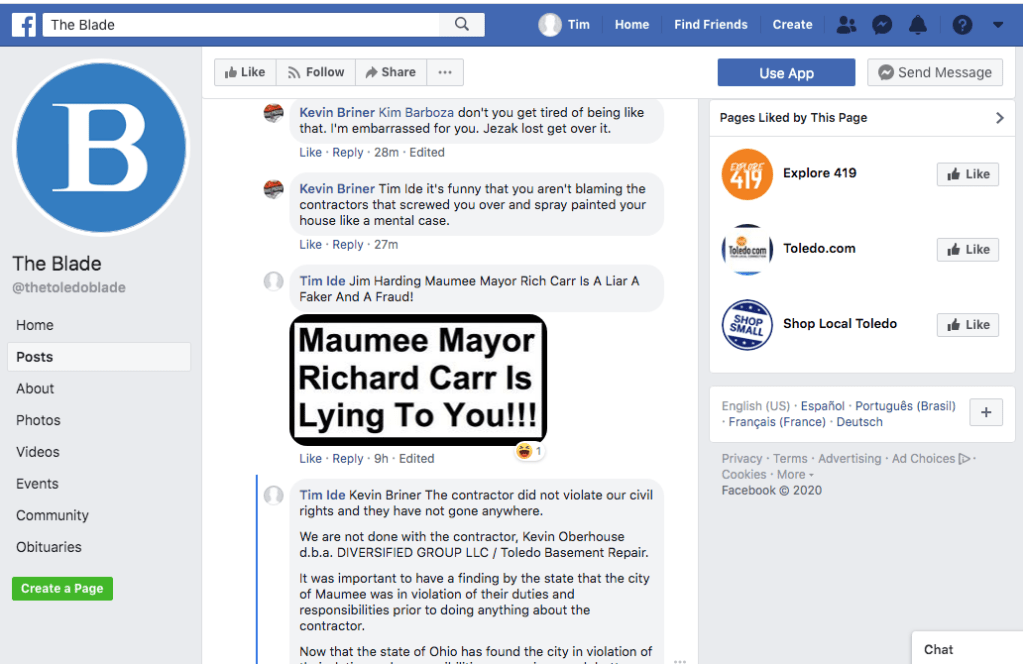The height and width of the screenshot is (664, 1023).
Task: Select Photos in the left sidebar
Action: pos(38,420)
